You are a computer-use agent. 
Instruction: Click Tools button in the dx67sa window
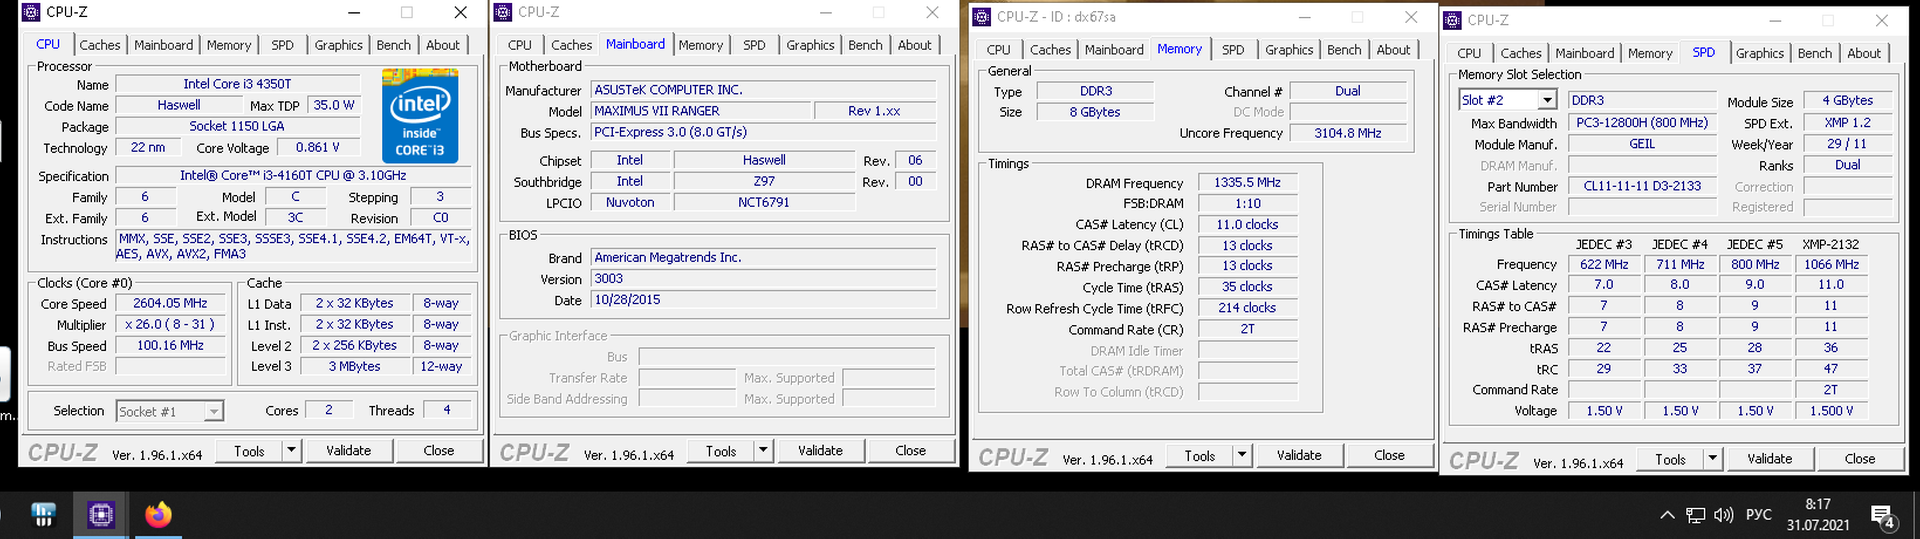1200,455
